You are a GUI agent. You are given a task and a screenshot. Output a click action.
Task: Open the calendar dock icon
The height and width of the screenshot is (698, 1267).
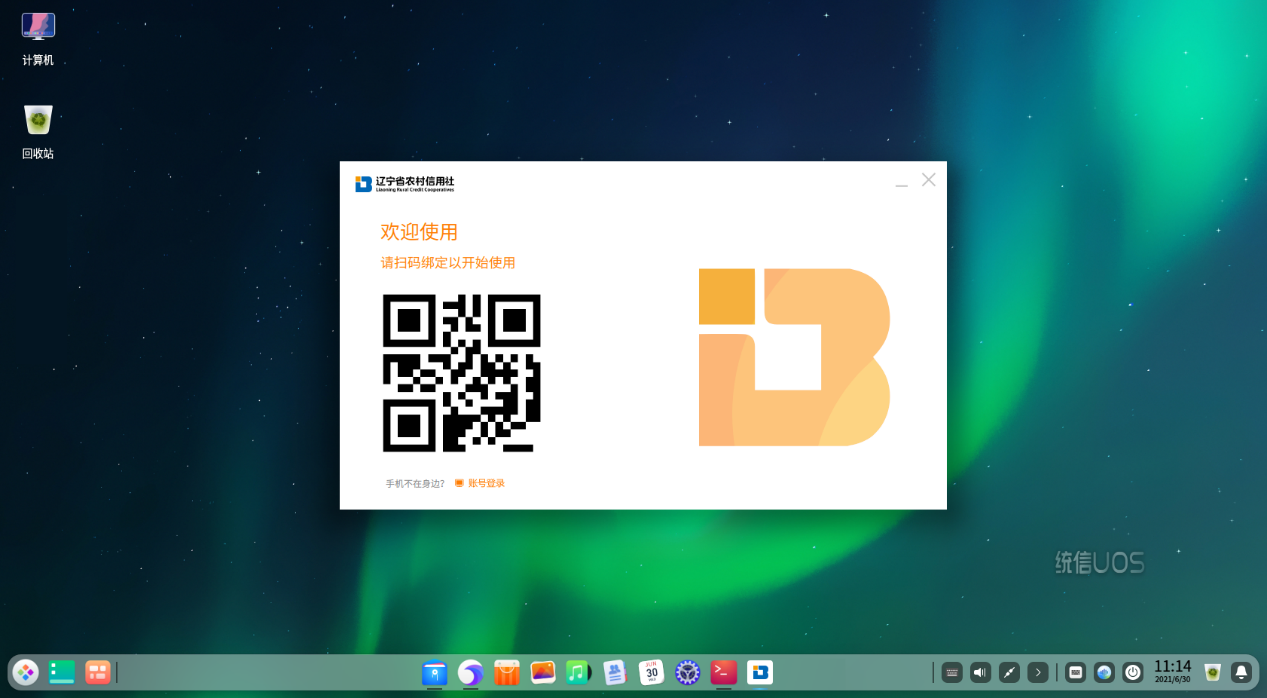652,672
